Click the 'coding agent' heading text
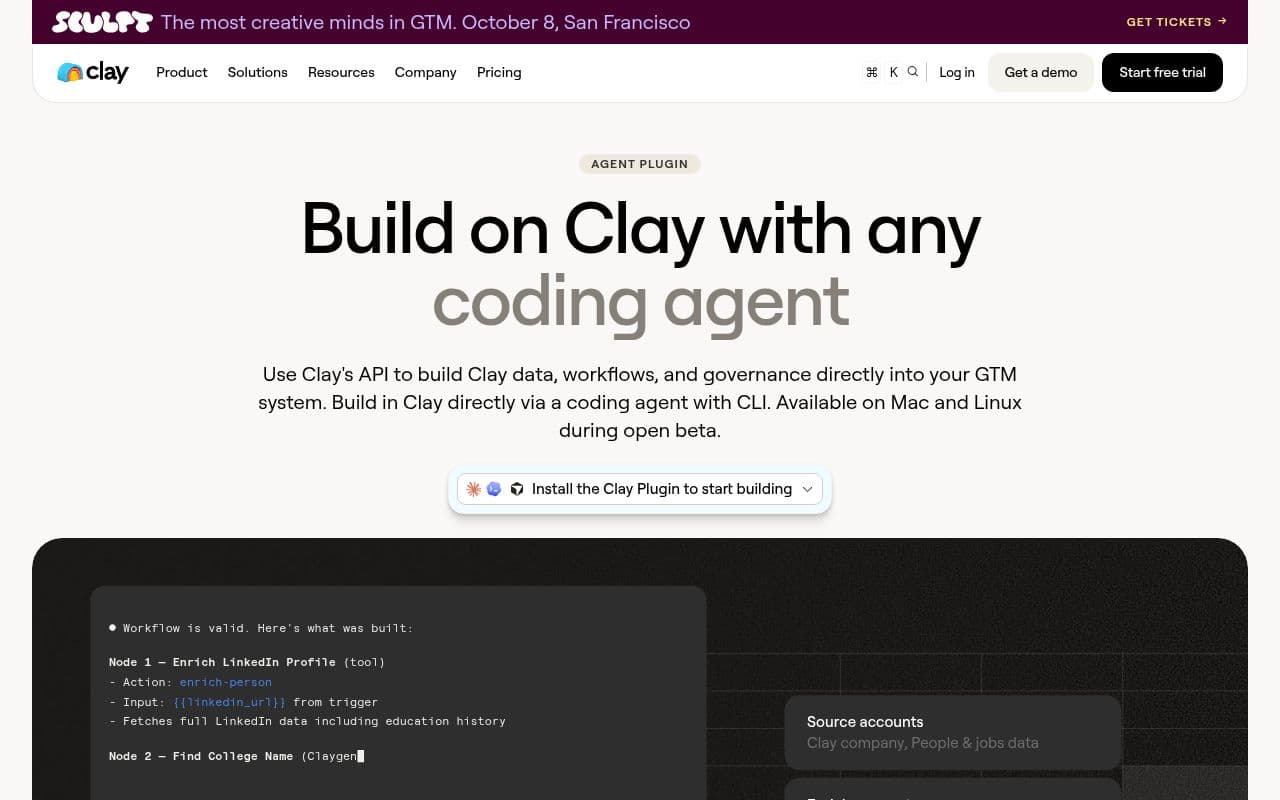 coord(640,301)
